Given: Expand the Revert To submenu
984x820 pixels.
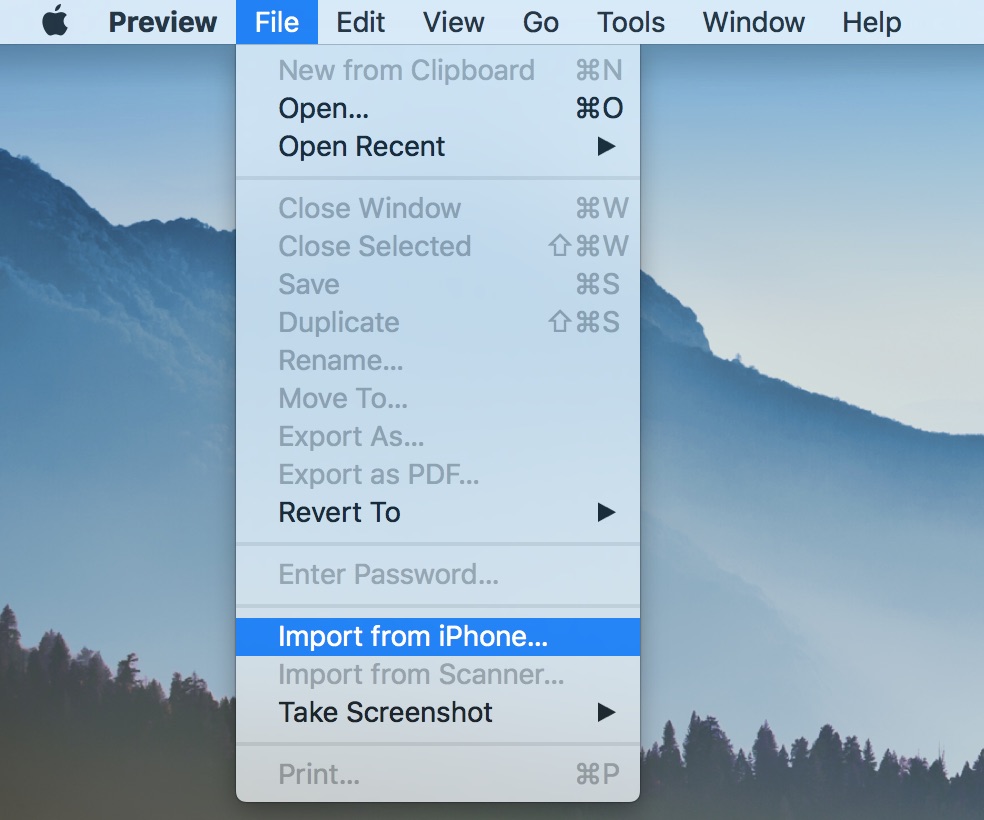Looking at the screenshot, I should pos(438,513).
